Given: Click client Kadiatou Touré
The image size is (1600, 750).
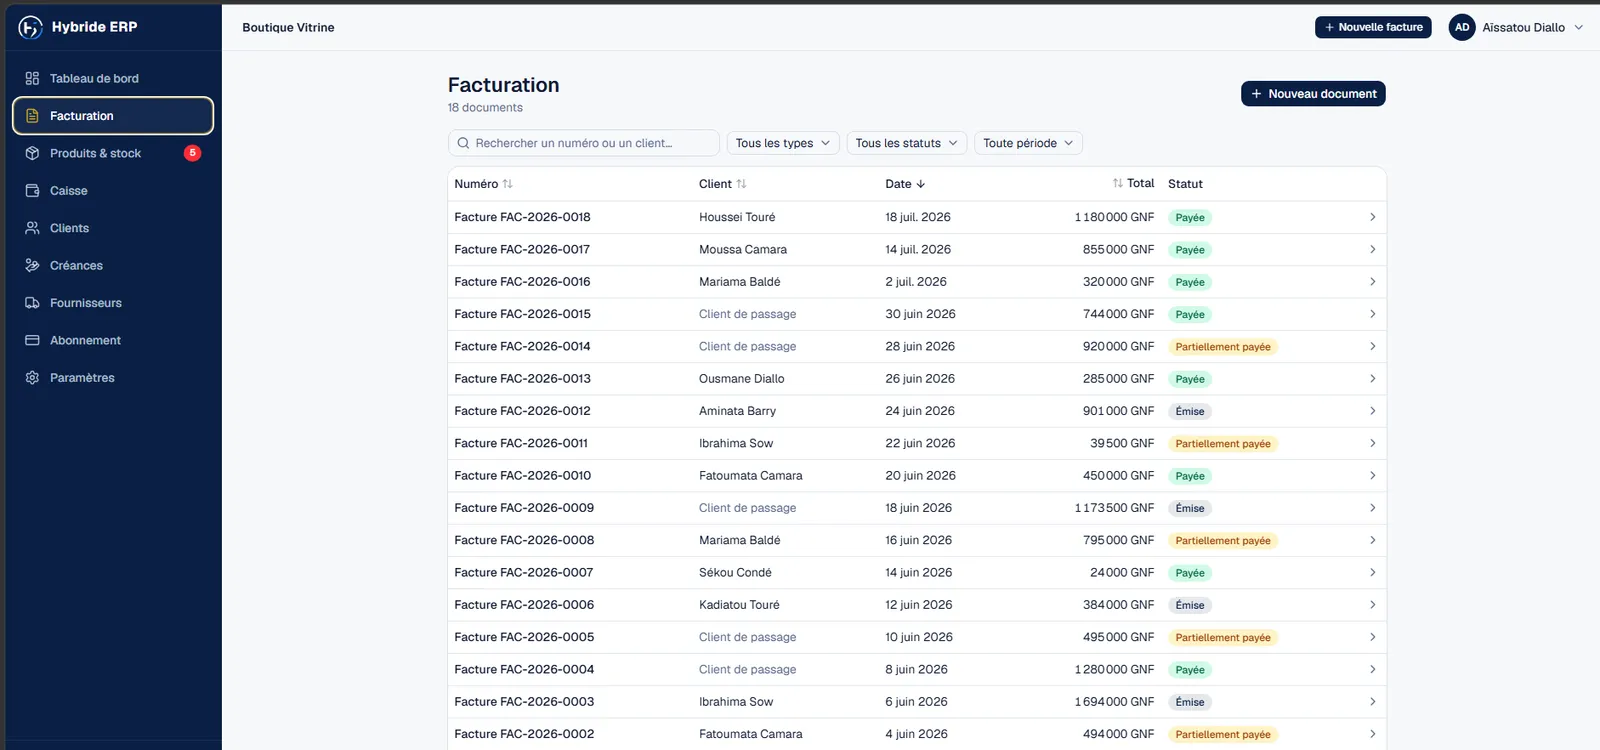Looking at the screenshot, I should point(739,605).
